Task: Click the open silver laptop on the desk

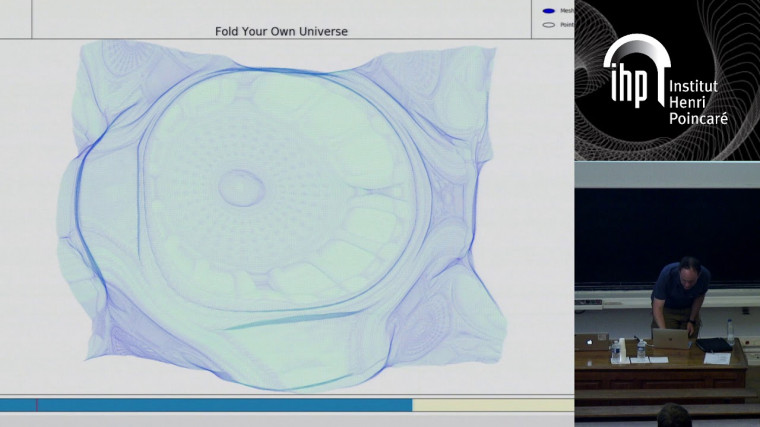Action: point(670,338)
